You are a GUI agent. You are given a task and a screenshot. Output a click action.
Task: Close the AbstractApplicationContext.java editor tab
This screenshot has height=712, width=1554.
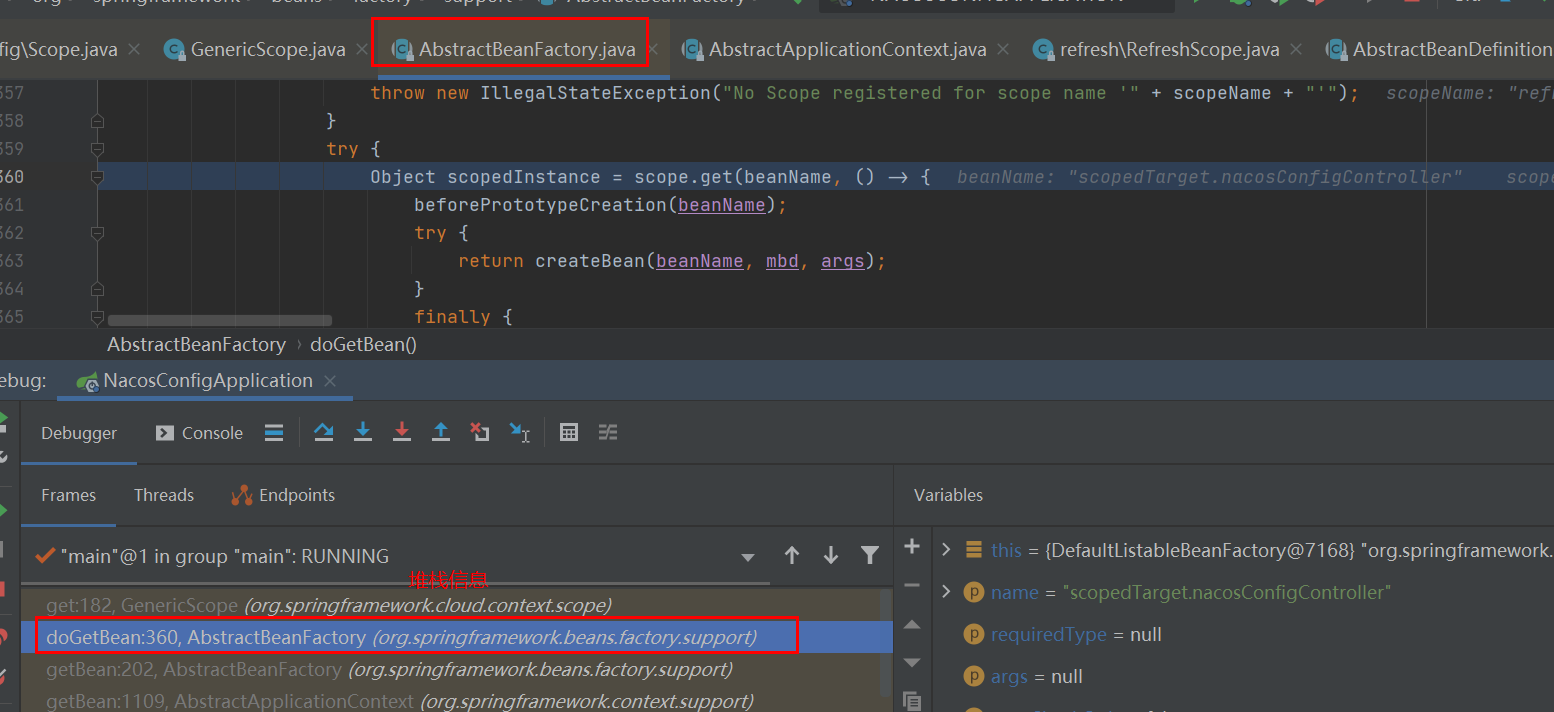[1003, 49]
